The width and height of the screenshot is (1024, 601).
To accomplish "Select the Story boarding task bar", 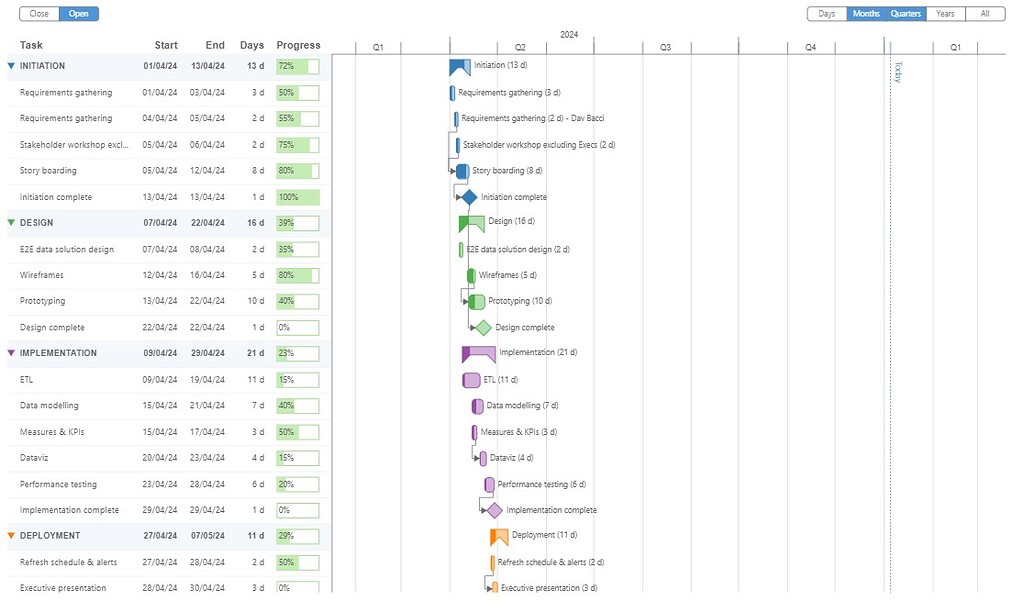I will pos(462,170).
